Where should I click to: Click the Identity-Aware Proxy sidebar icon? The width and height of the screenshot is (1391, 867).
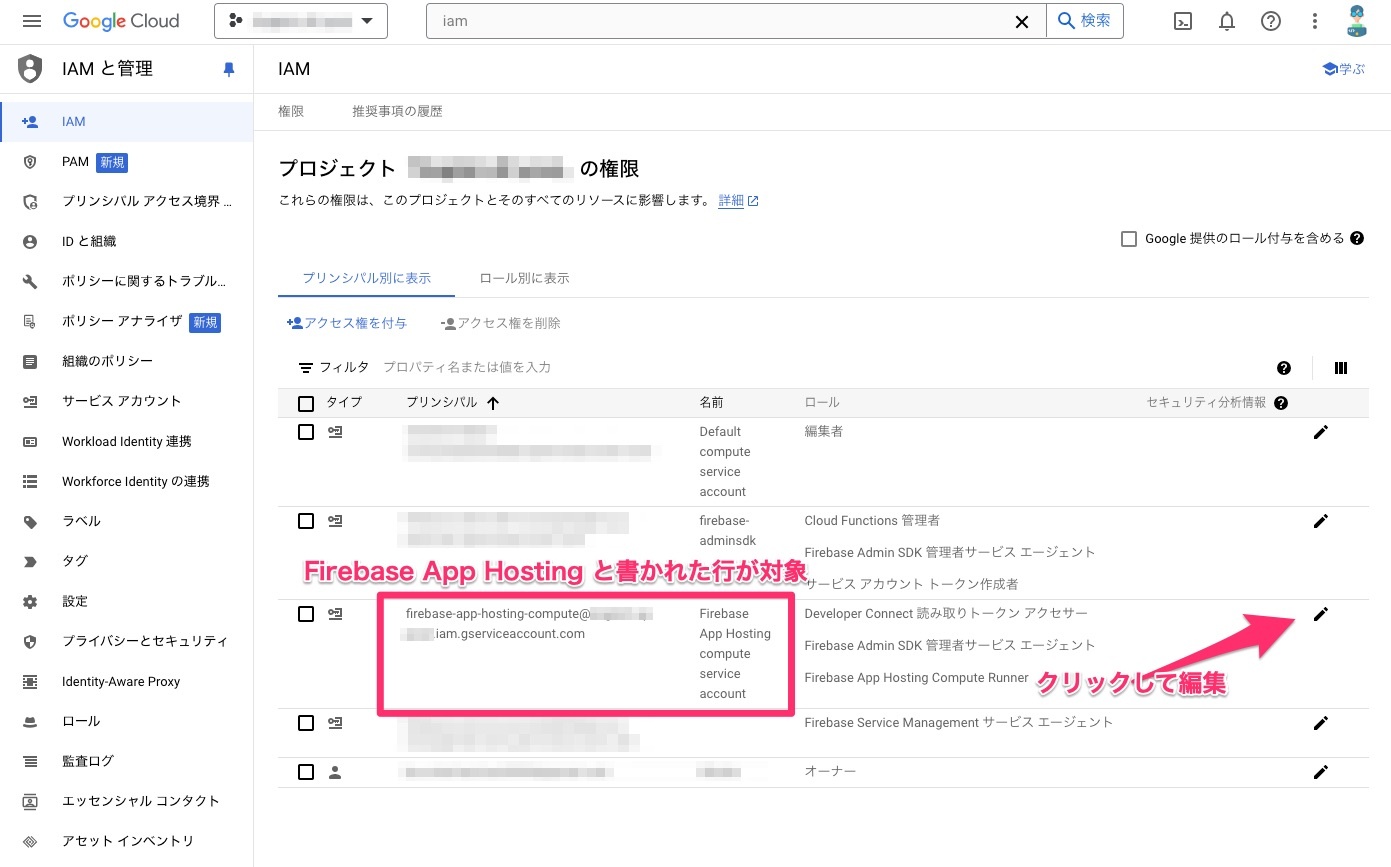pos(30,681)
